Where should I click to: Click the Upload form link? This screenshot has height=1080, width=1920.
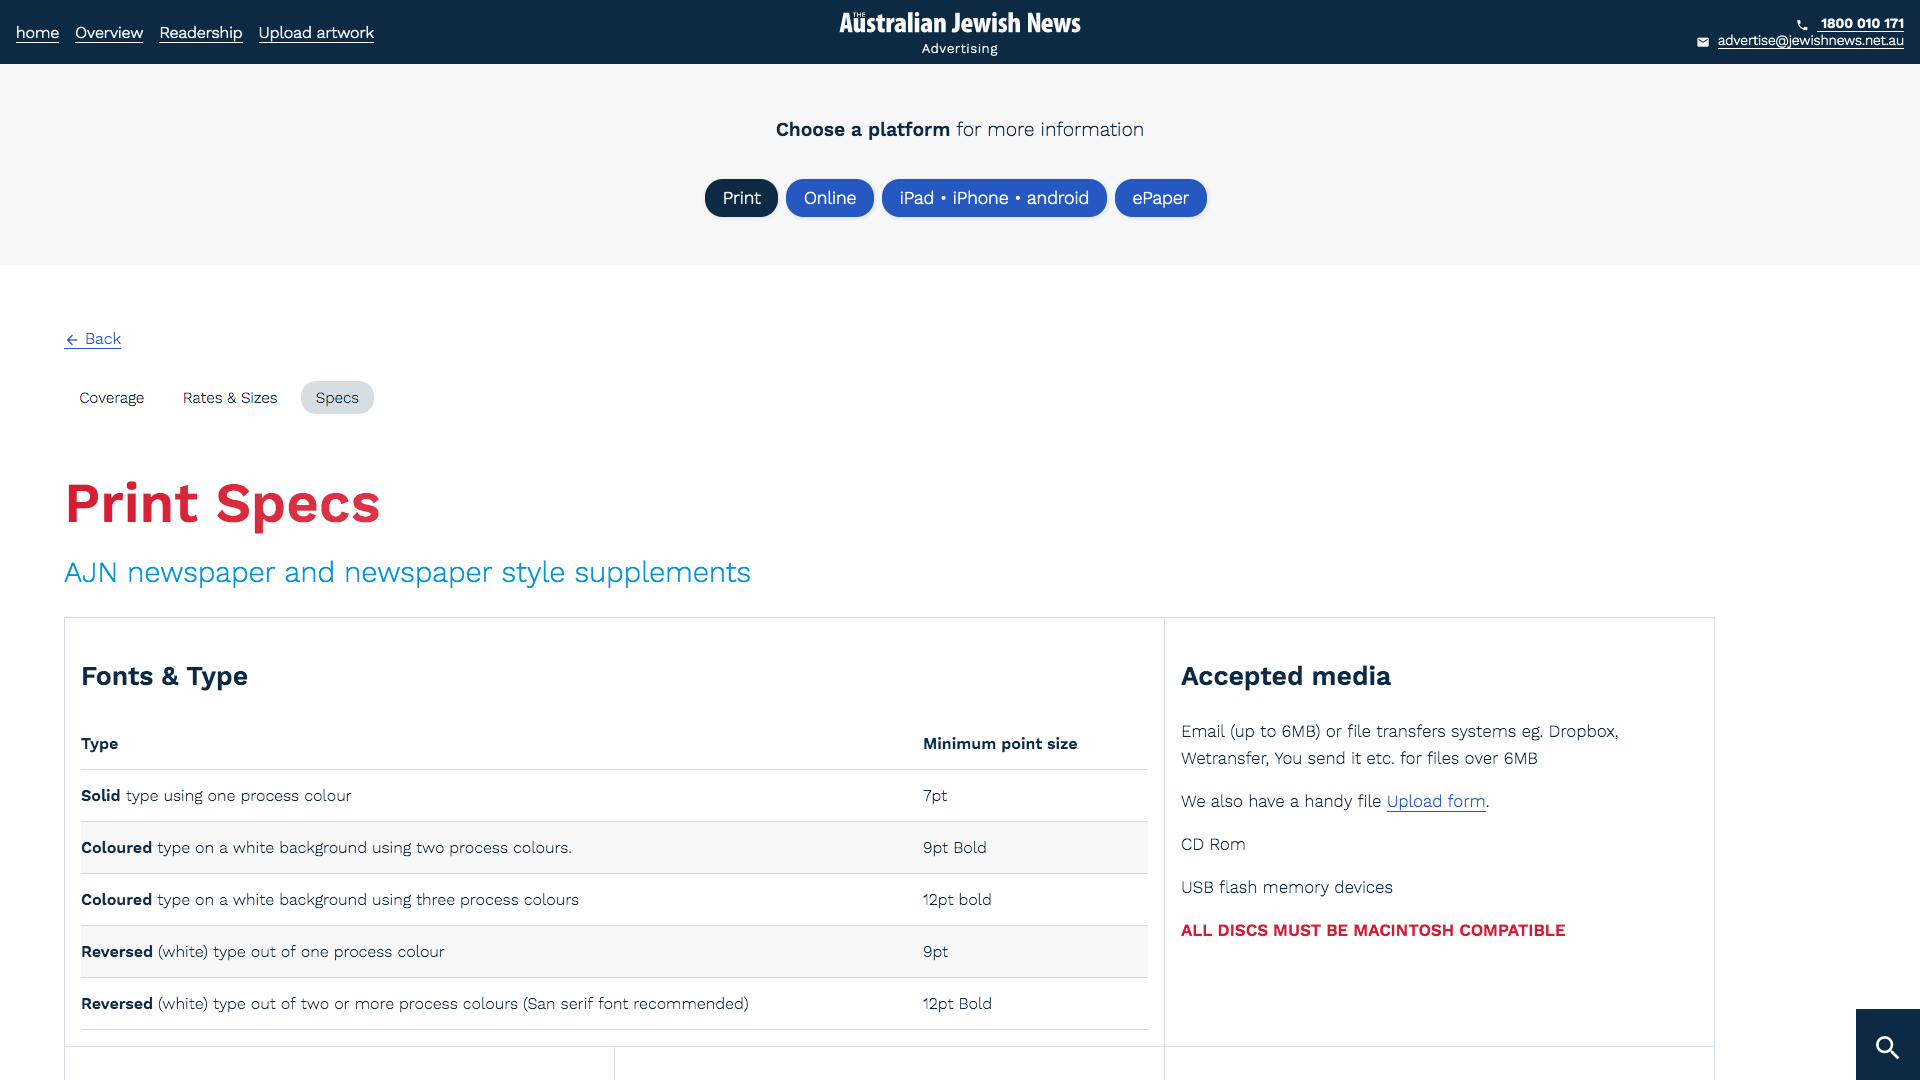1435,801
